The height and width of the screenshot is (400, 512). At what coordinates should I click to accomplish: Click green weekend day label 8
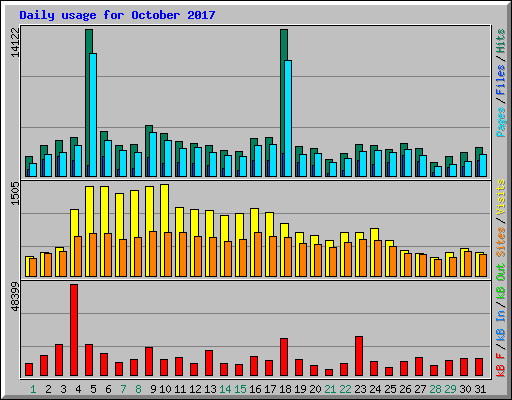pos(138,389)
